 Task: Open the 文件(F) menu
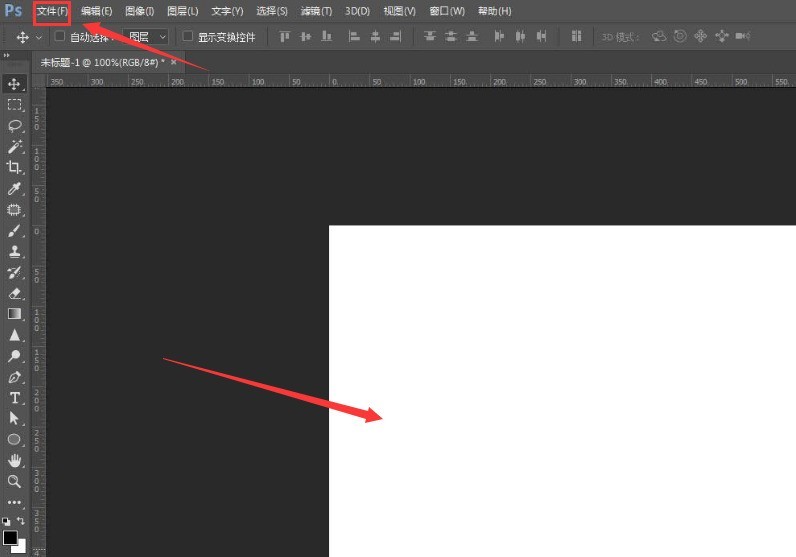(52, 11)
